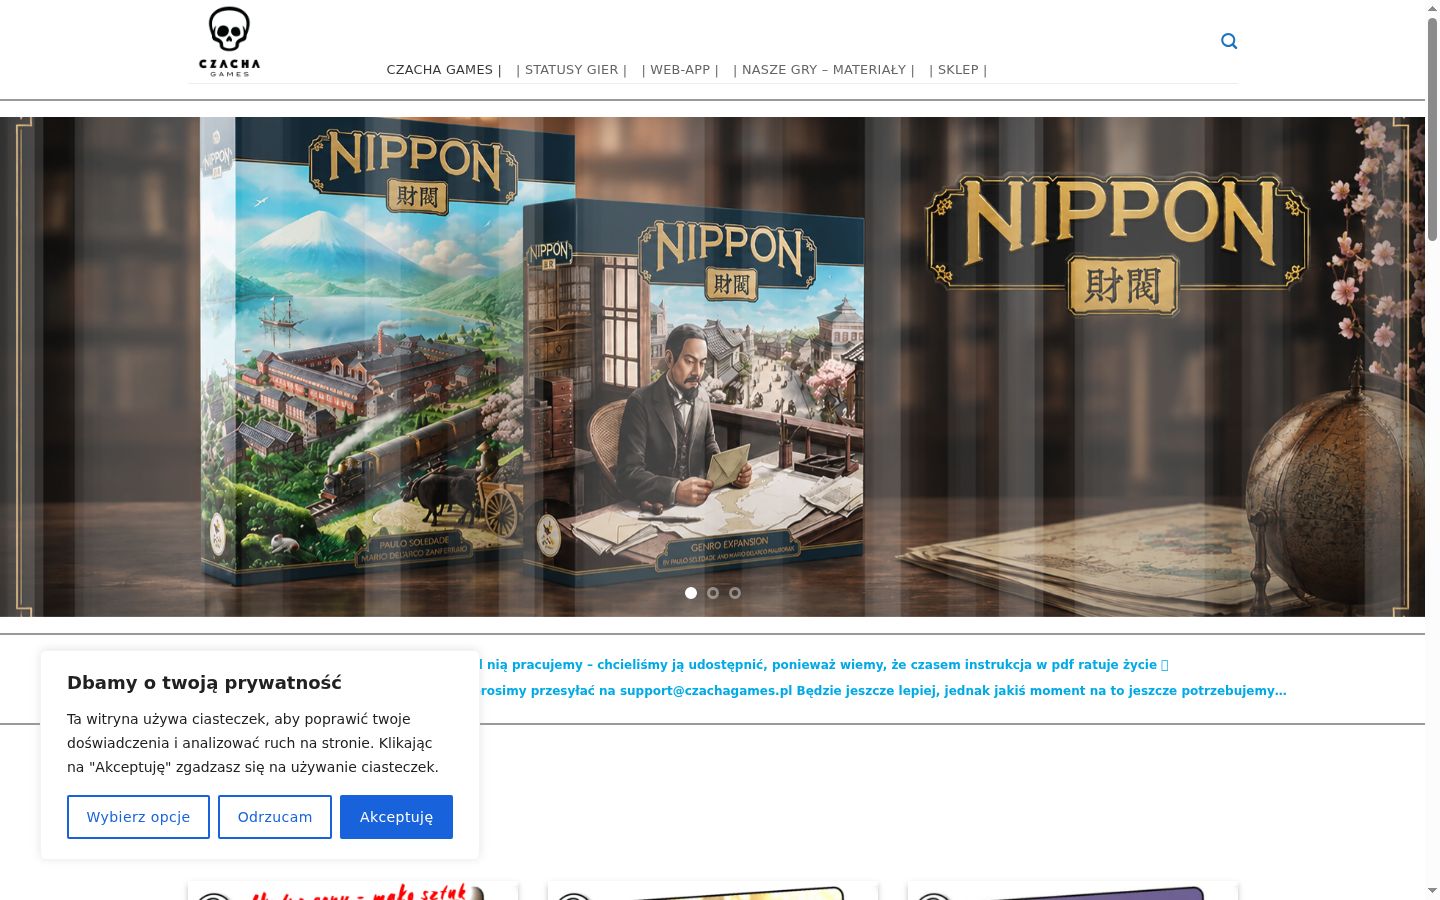
Task: Select the first carousel slide dot
Action: point(691,593)
